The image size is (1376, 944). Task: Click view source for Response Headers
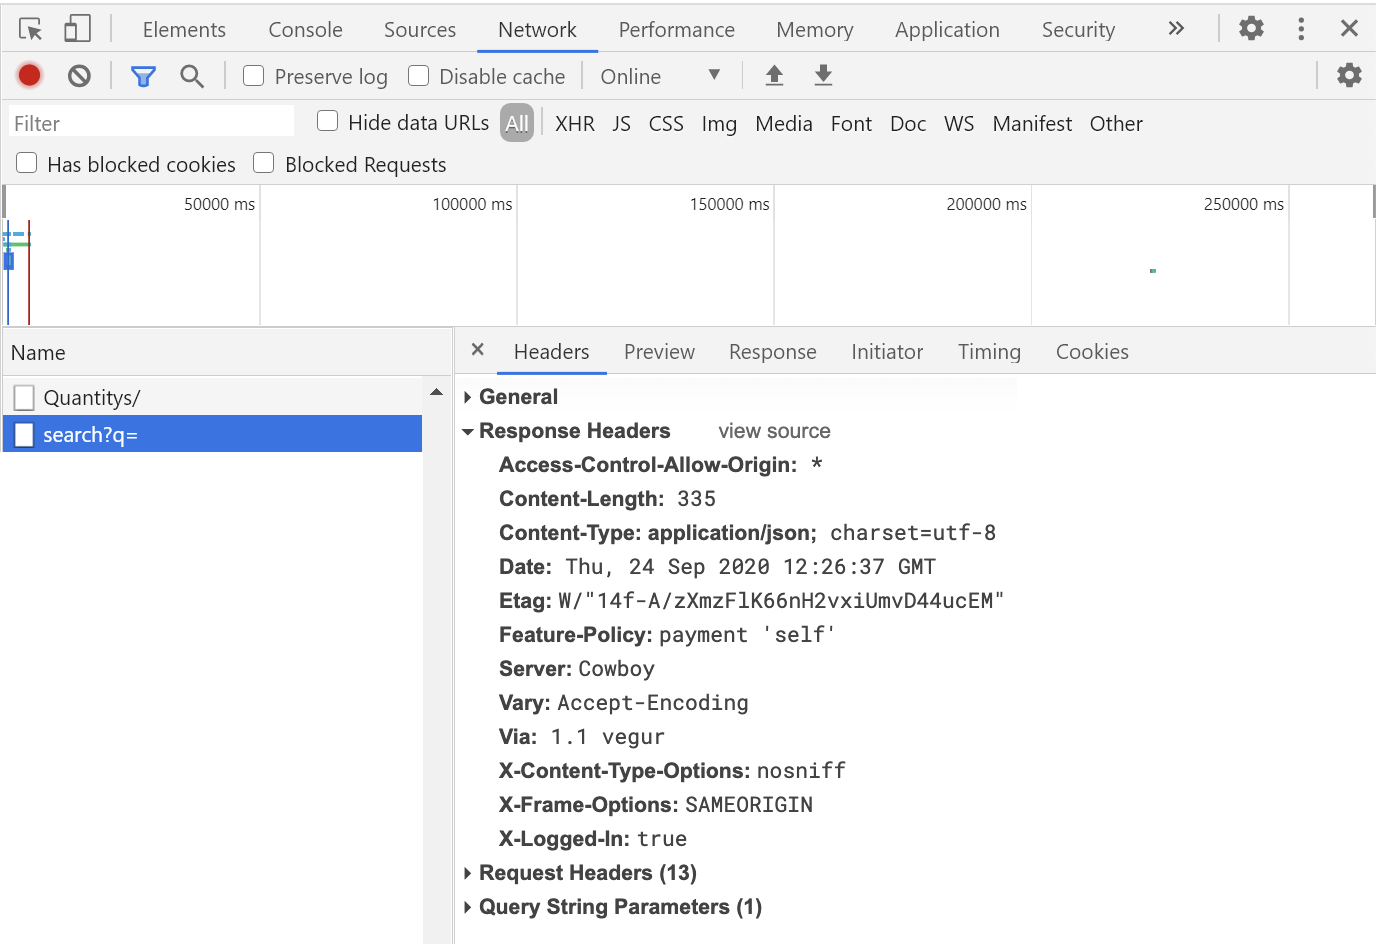click(x=773, y=430)
